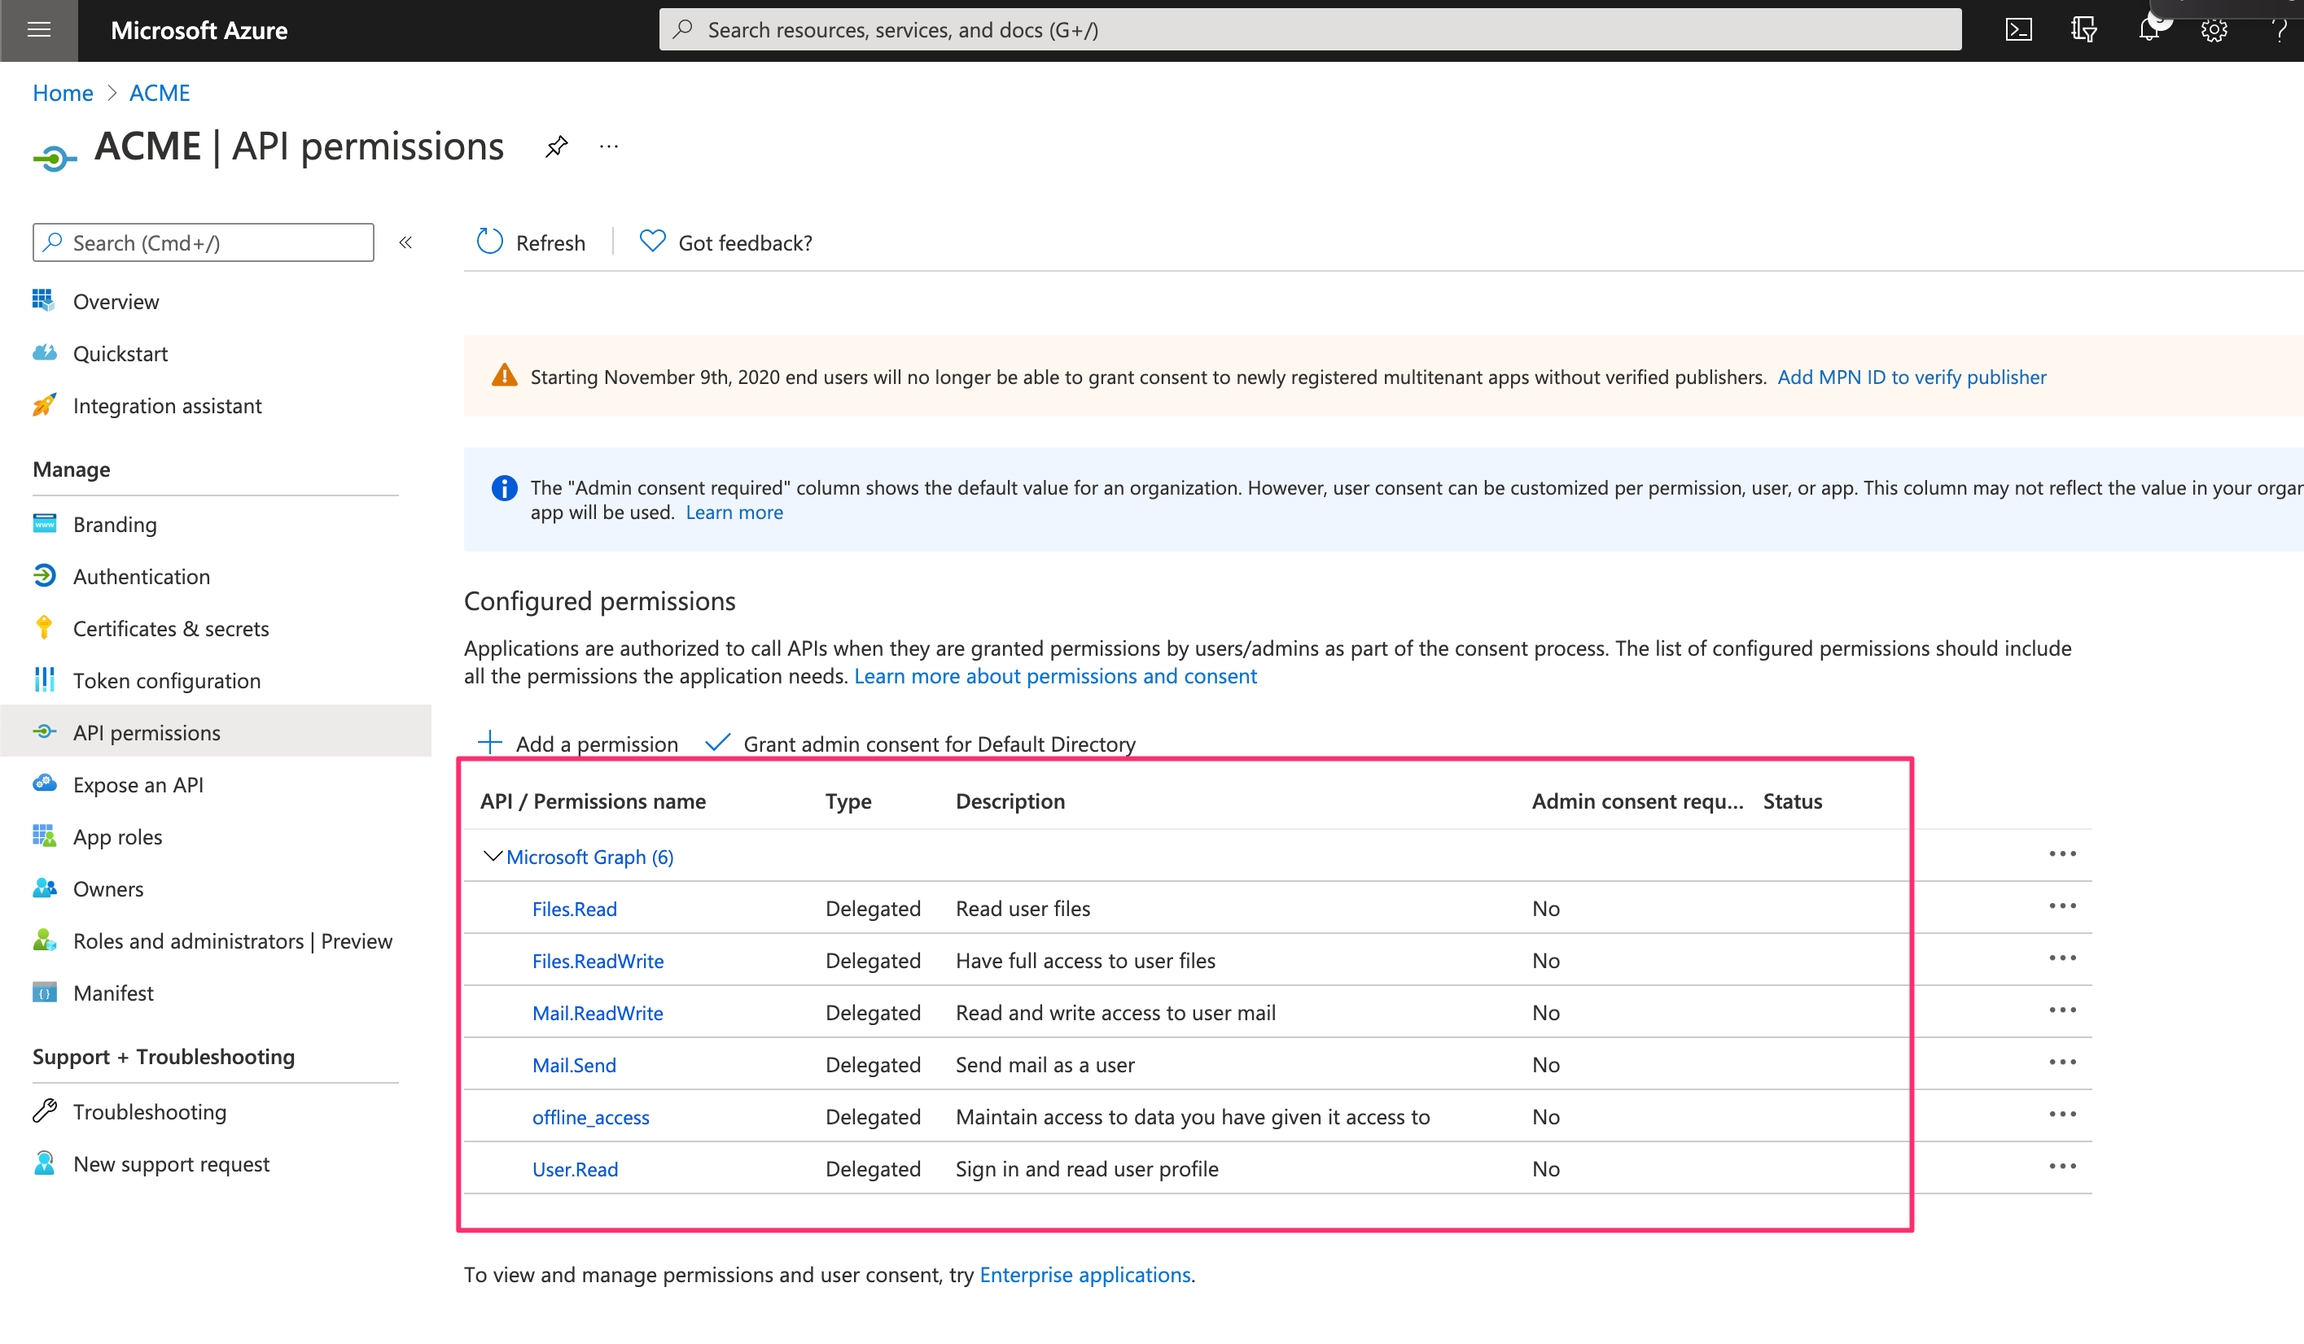Open the Add MPN ID to verify publisher link
Screen dimensions: 2304x1344
1911,377
